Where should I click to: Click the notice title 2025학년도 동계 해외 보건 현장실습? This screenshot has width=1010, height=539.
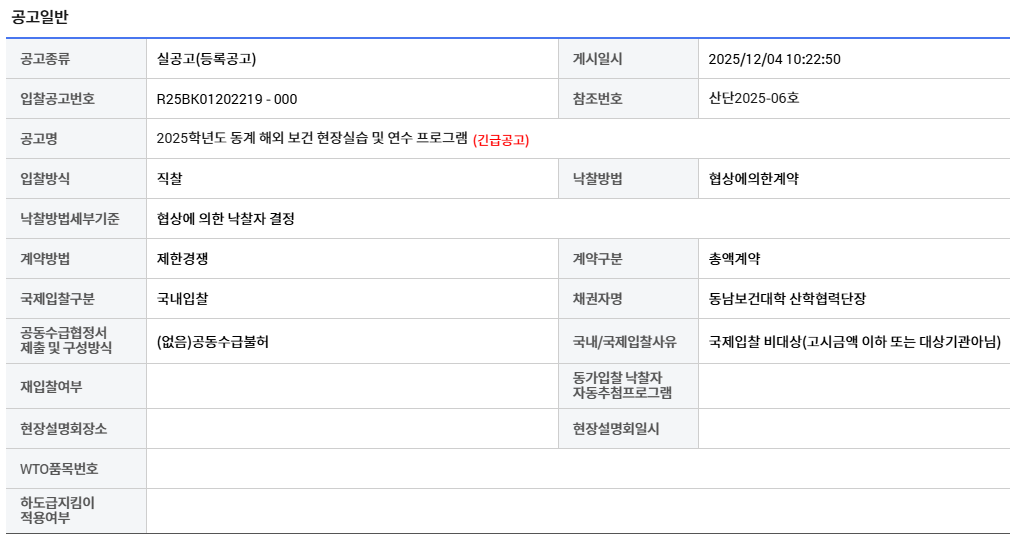(x=312, y=139)
